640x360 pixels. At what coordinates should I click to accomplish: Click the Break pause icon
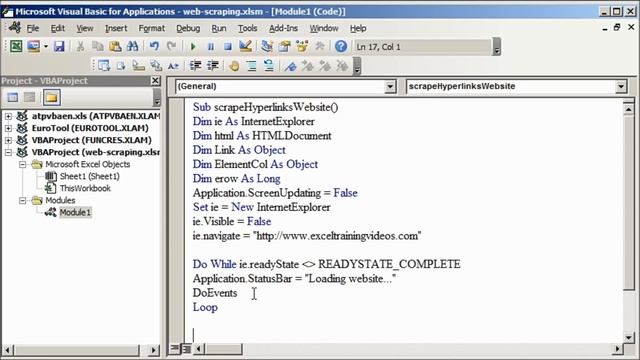click(x=211, y=47)
